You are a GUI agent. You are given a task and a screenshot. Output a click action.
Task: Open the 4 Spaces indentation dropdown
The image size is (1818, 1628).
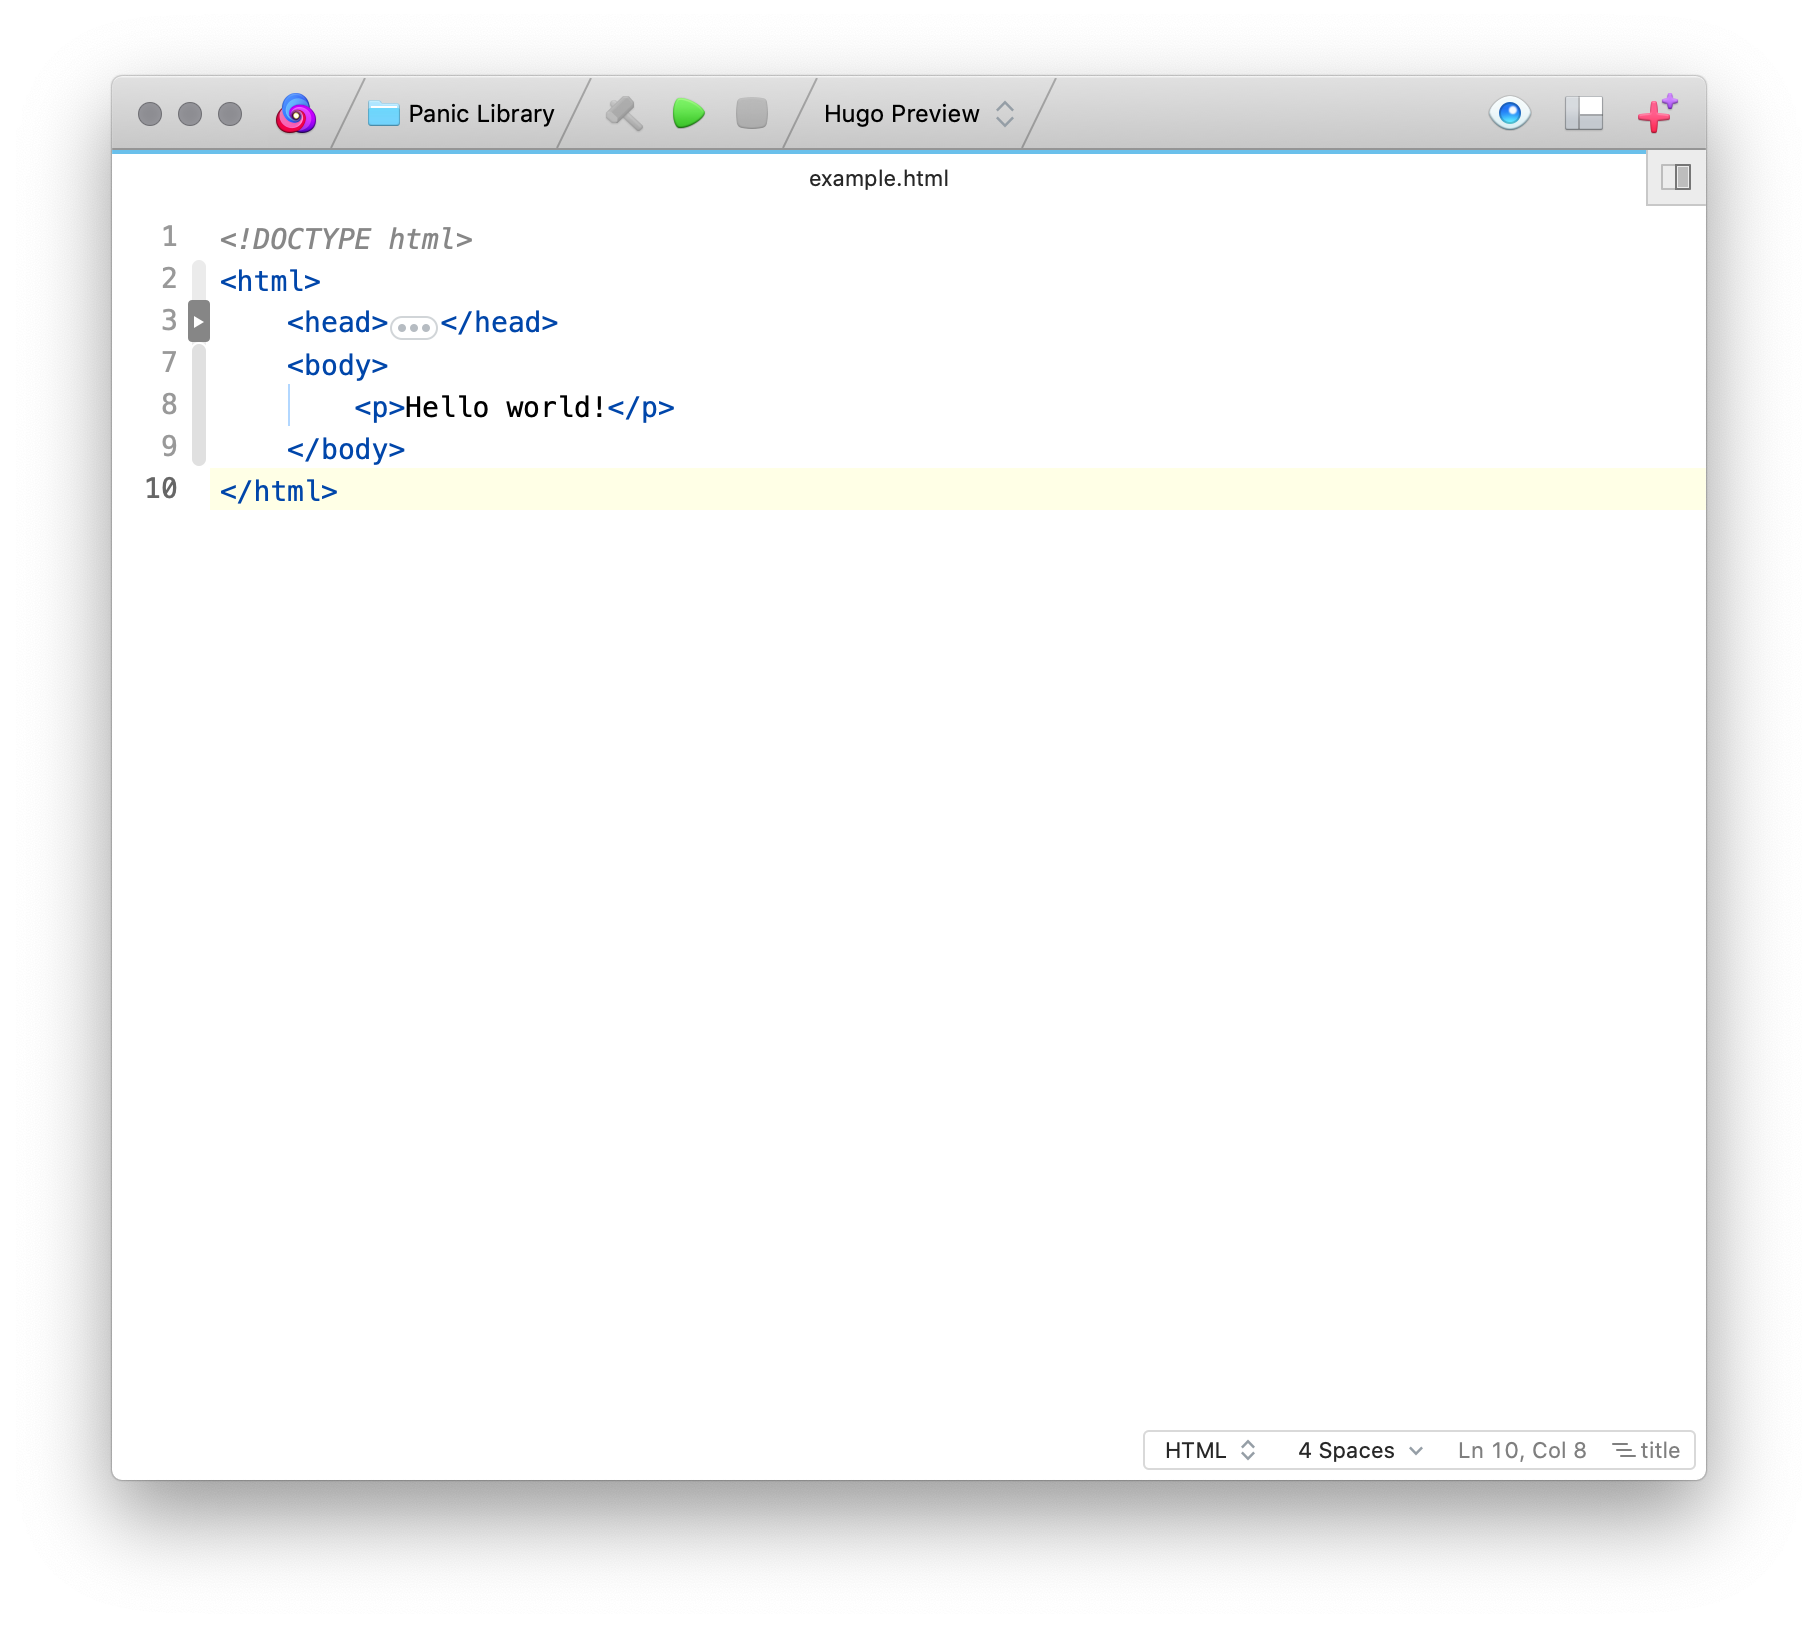click(1360, 1450)
